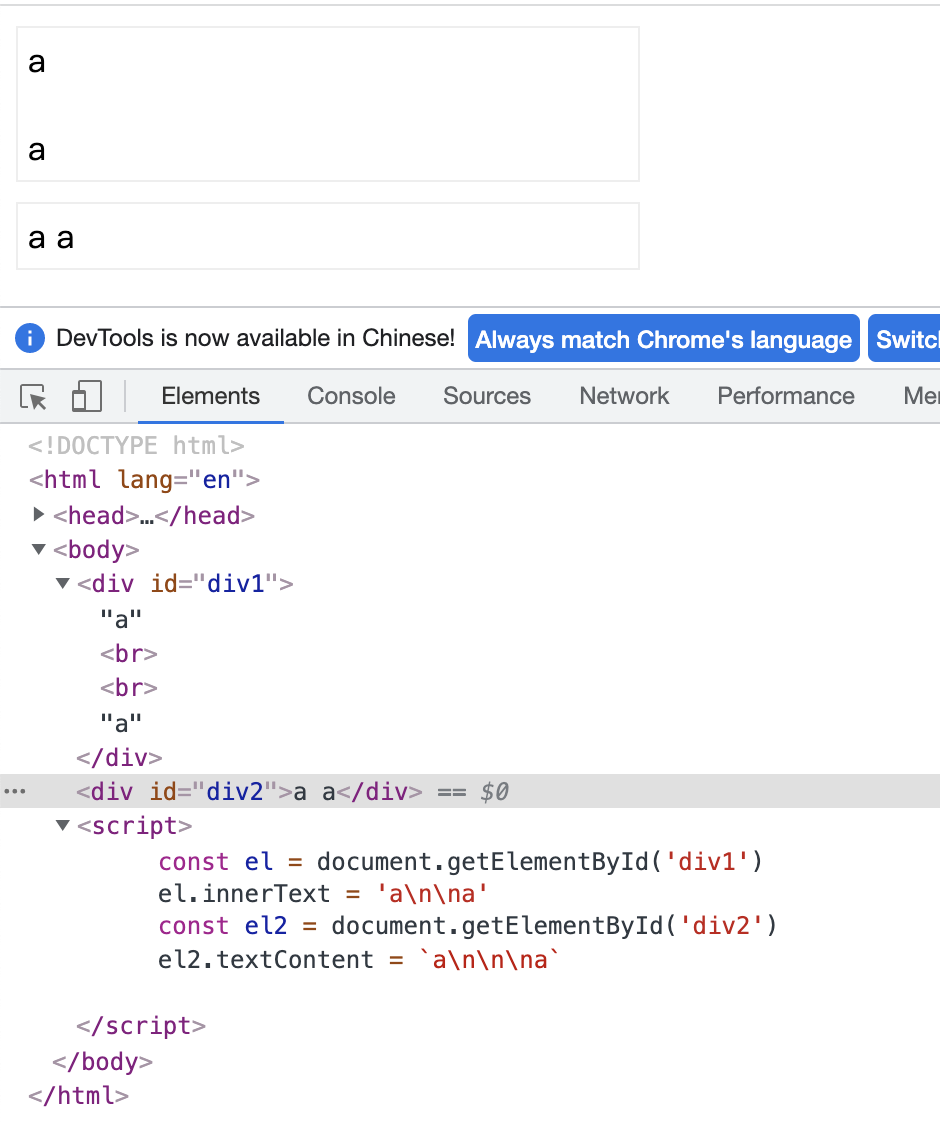Select the div id="div2" row
The height and width of the screenshot is (1122, 940).
pyautogui.click(x=470, y=791)
